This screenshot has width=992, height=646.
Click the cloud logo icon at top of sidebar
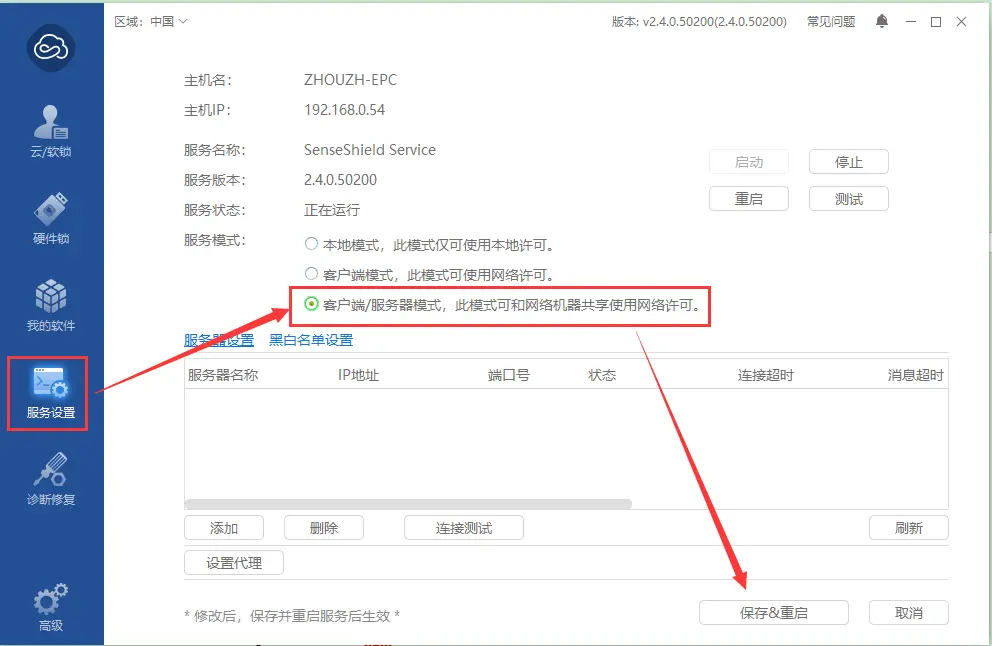tap(52, 45)
